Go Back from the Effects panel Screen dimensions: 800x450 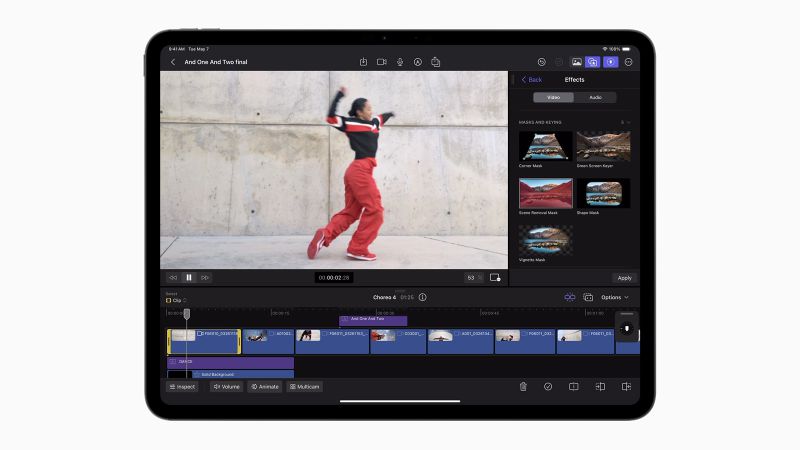[531, 79]
